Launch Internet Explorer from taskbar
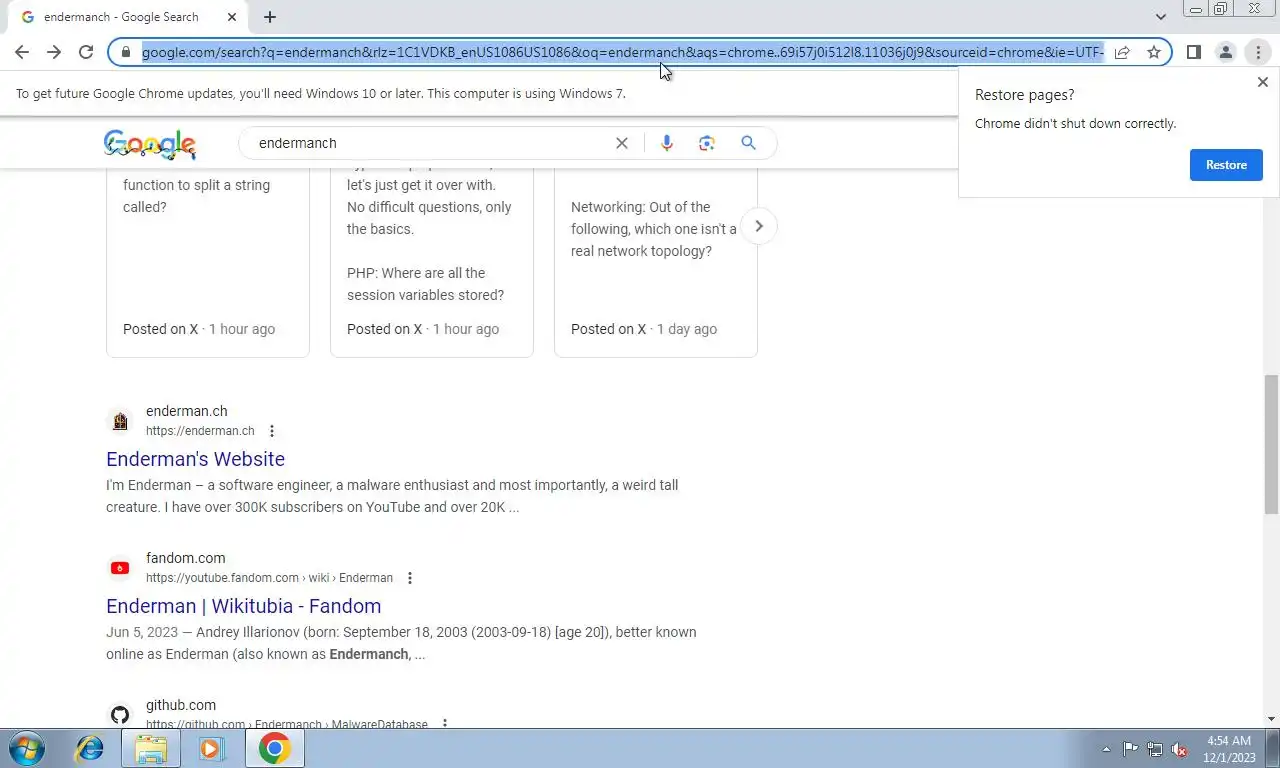The height and width of the screenshot is (768, 1280). [x=90, y=748]
